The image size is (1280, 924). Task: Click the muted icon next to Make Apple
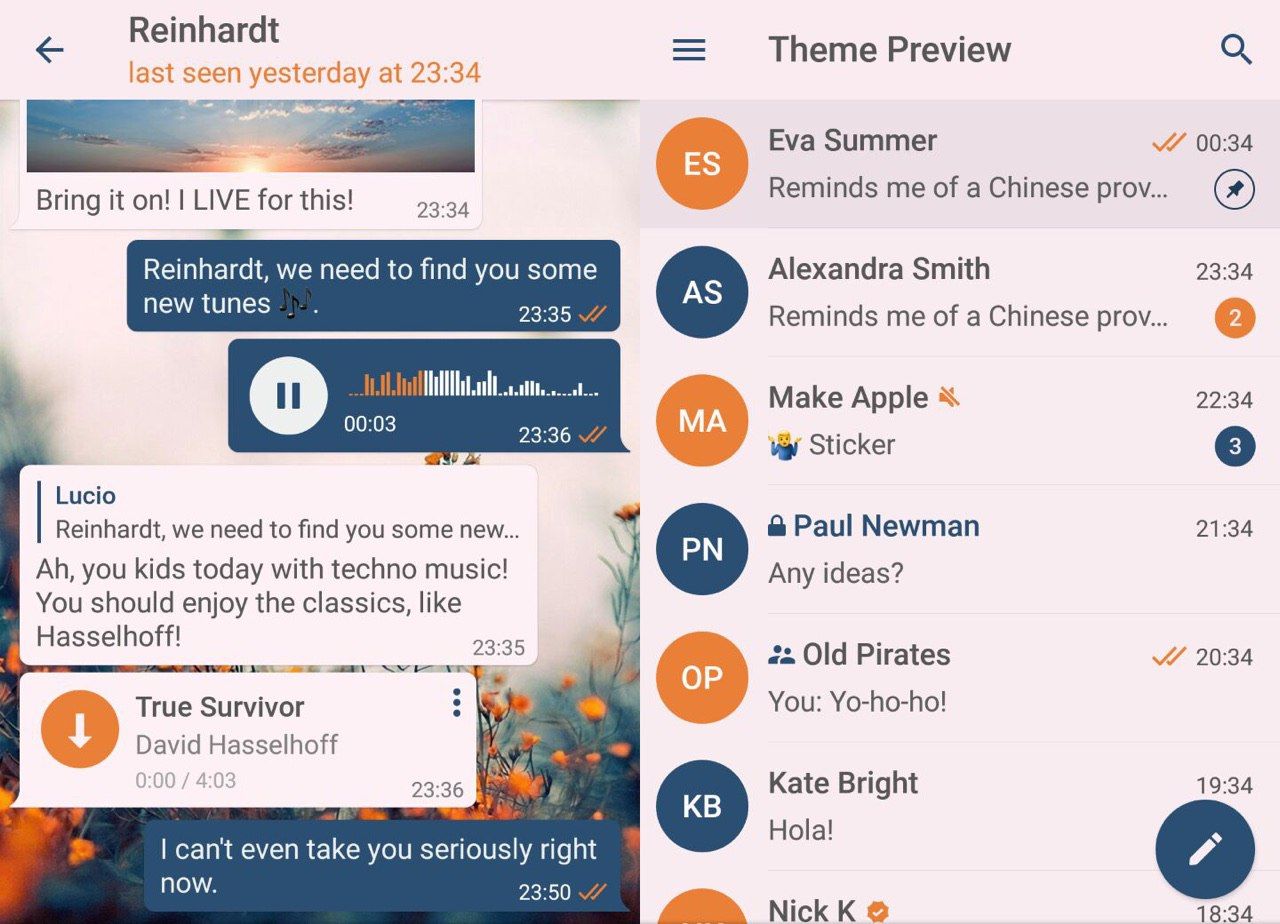(x=949, y=398)
